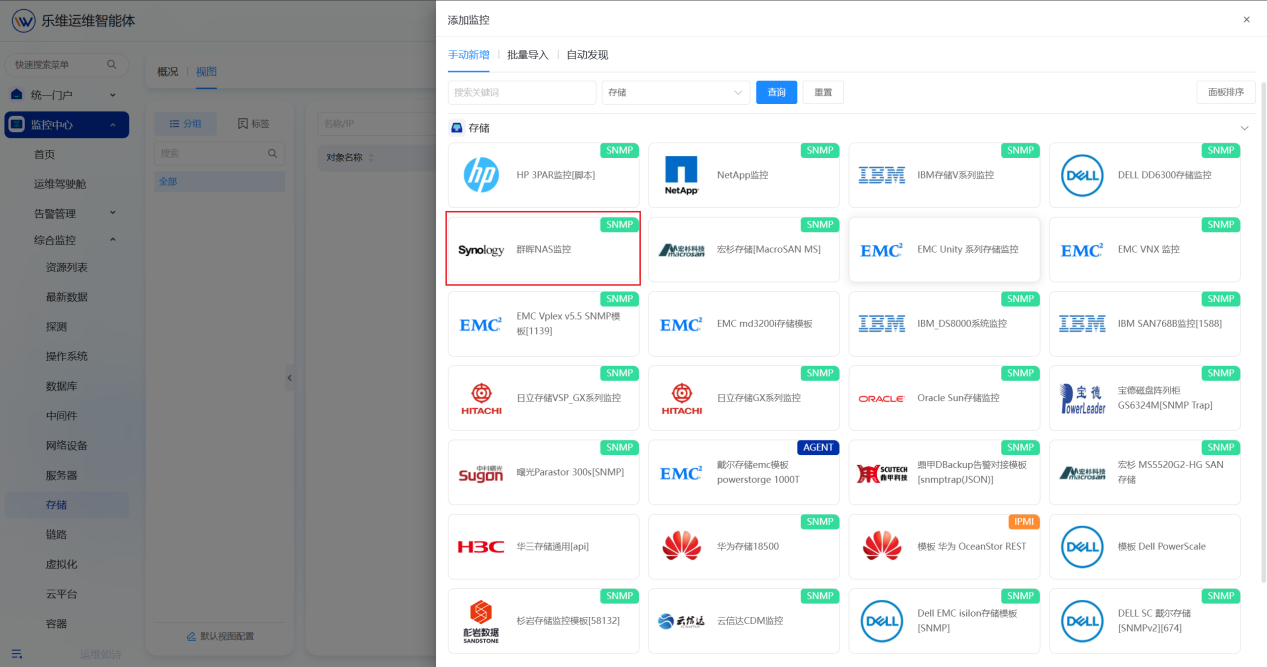Click the IBM logo for IBM_DS8000系统监控
This screenshot has height=667, width=1267.
click(881, 324)
